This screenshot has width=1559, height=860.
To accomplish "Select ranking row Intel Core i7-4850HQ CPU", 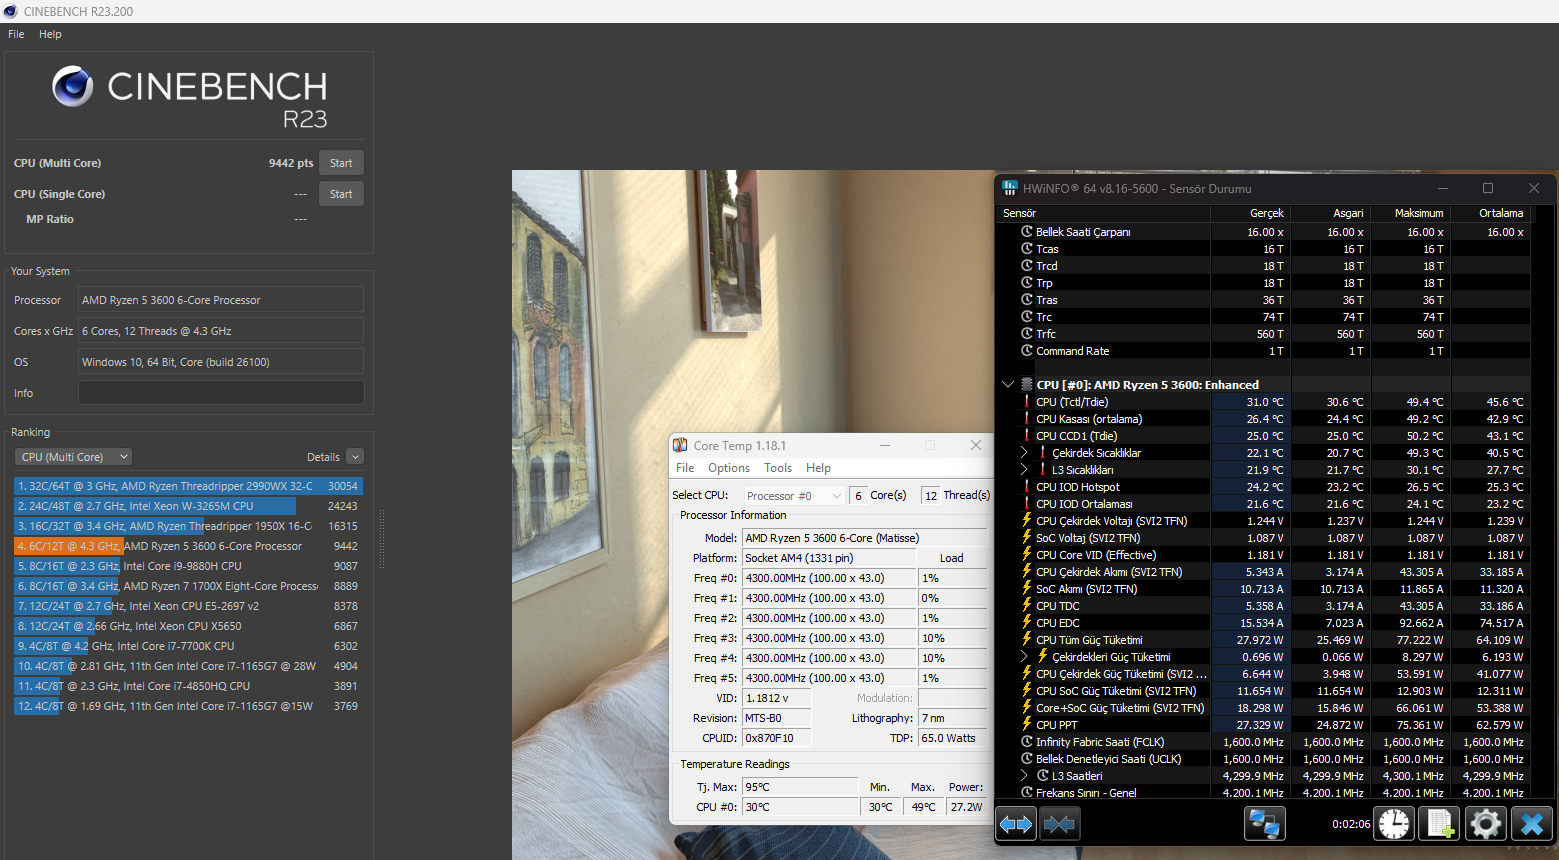I will (188, 686).
